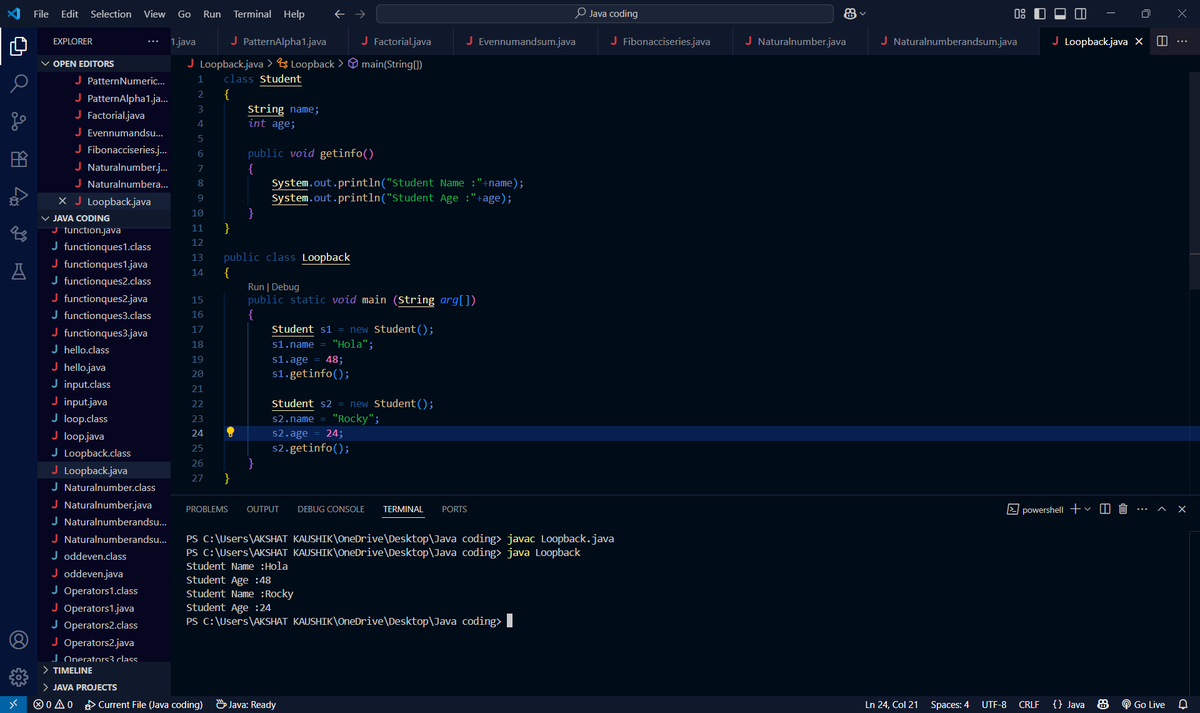Open the Copilot chat icon in title bar
1200x713 pixels.
(x=850, y=14)
